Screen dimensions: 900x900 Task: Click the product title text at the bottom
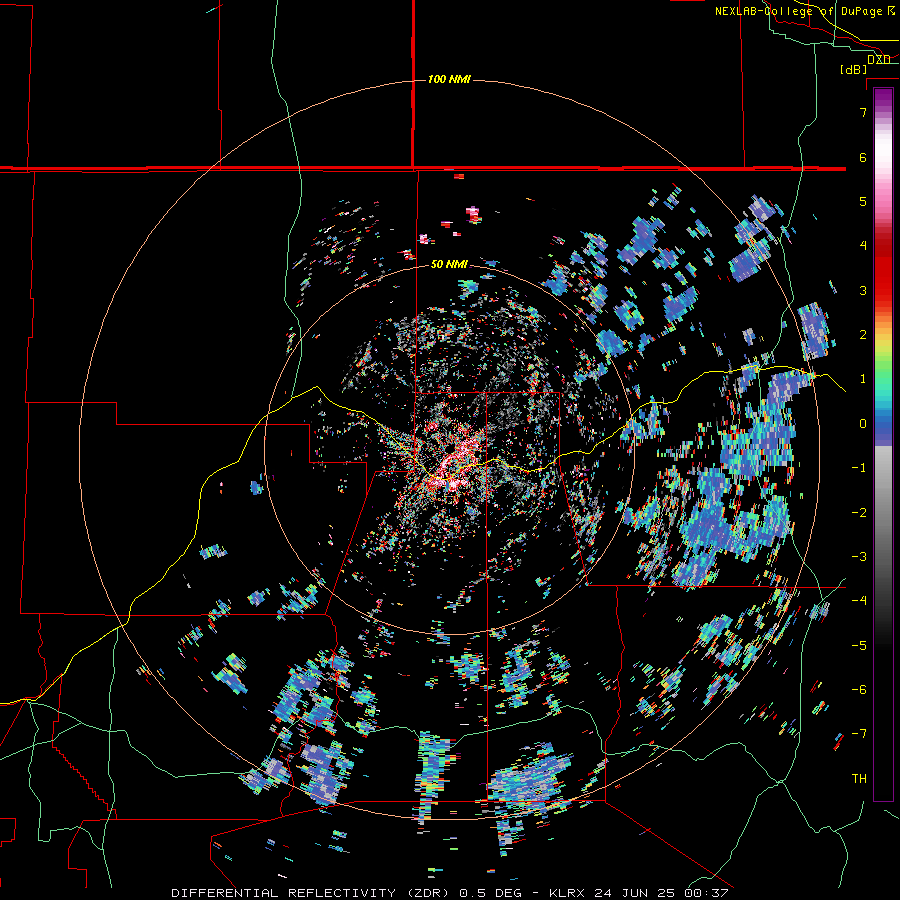point(449,893)
